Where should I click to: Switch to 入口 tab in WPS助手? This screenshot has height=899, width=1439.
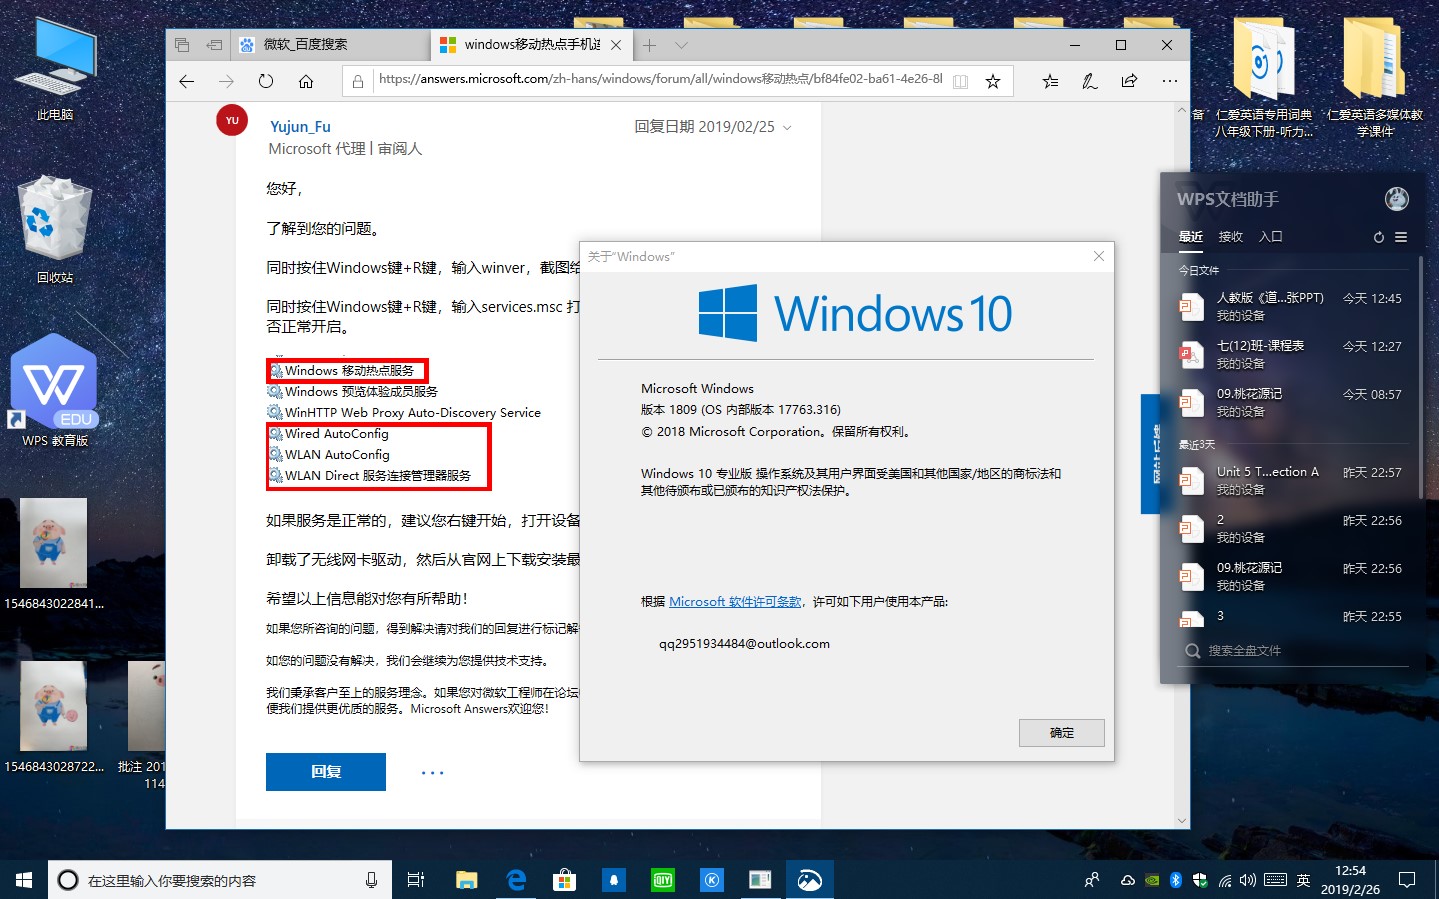(x=1271, y=237)
